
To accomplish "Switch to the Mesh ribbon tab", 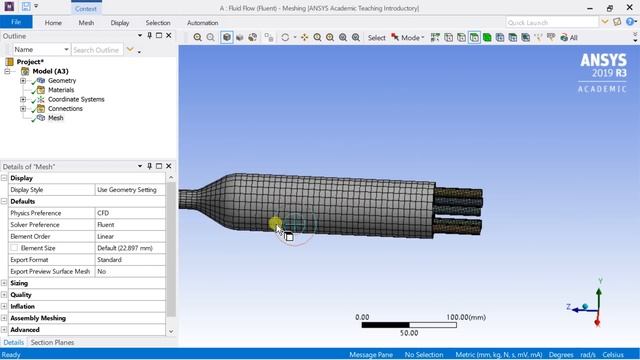I will pyautogui.click(x=86, y=23).
